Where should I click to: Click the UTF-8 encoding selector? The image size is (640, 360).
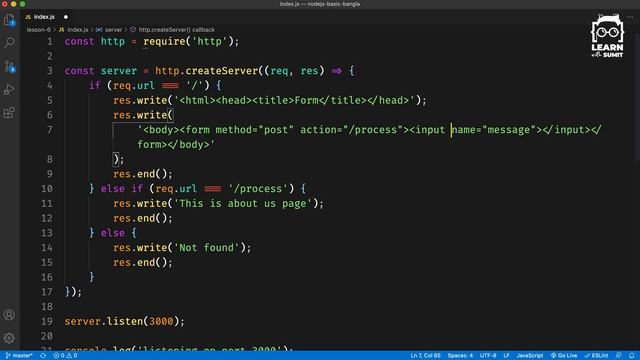click(x=488, y=356)
